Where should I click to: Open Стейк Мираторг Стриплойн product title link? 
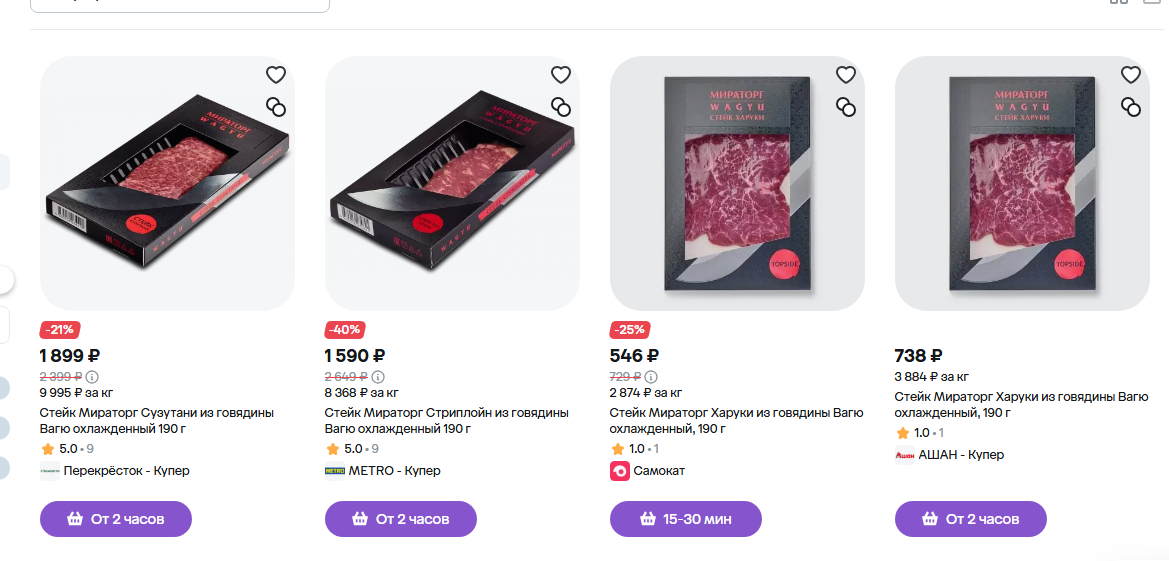(446, 420)
